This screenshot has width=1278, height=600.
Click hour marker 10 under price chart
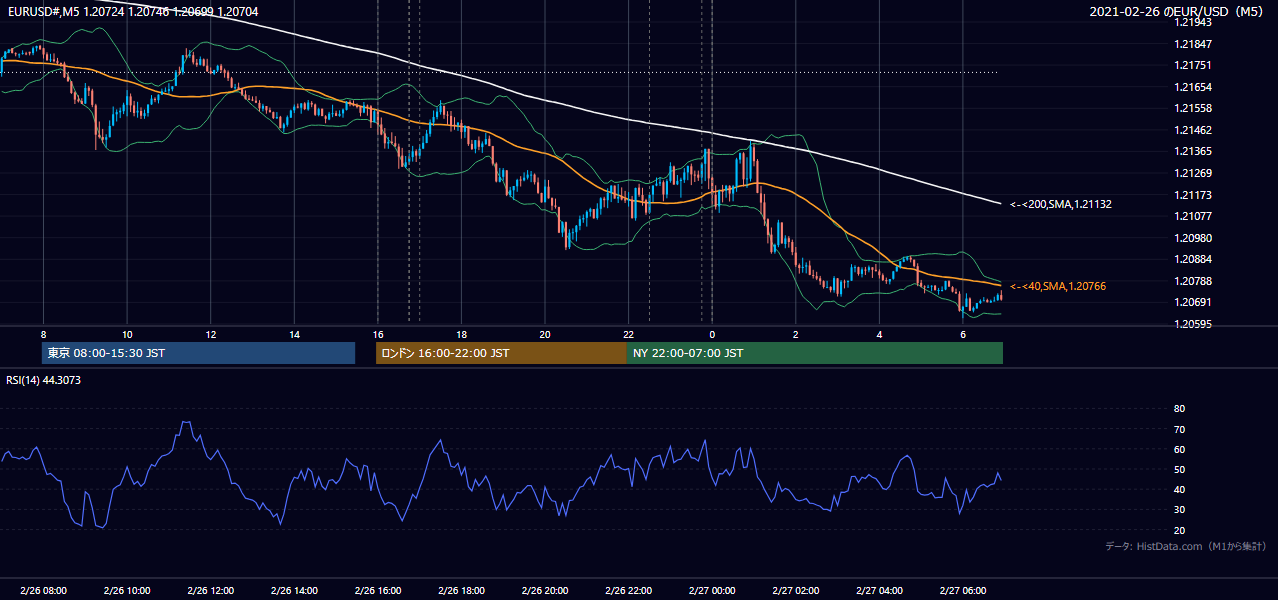(127, 334)
